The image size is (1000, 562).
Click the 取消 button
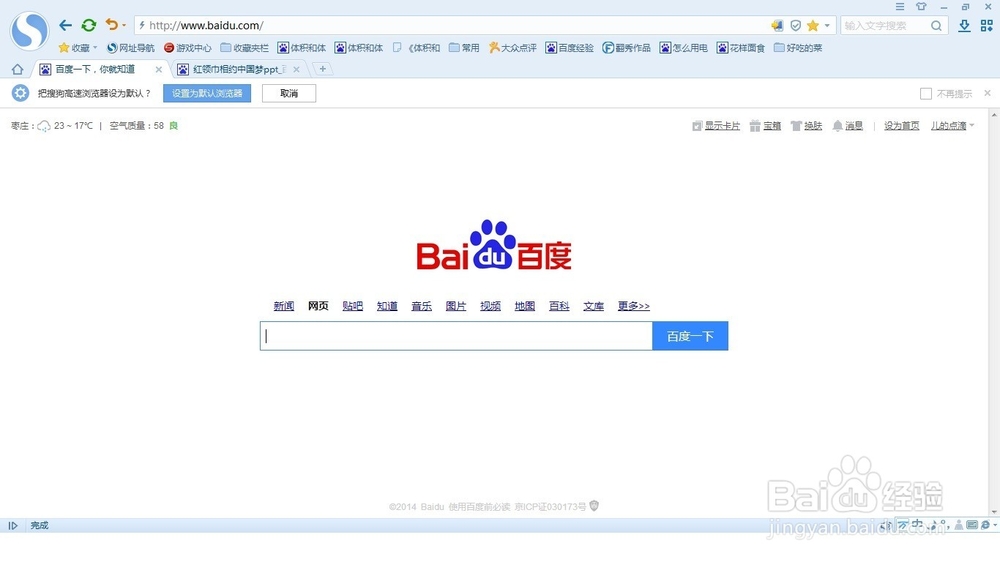[289, 93]
